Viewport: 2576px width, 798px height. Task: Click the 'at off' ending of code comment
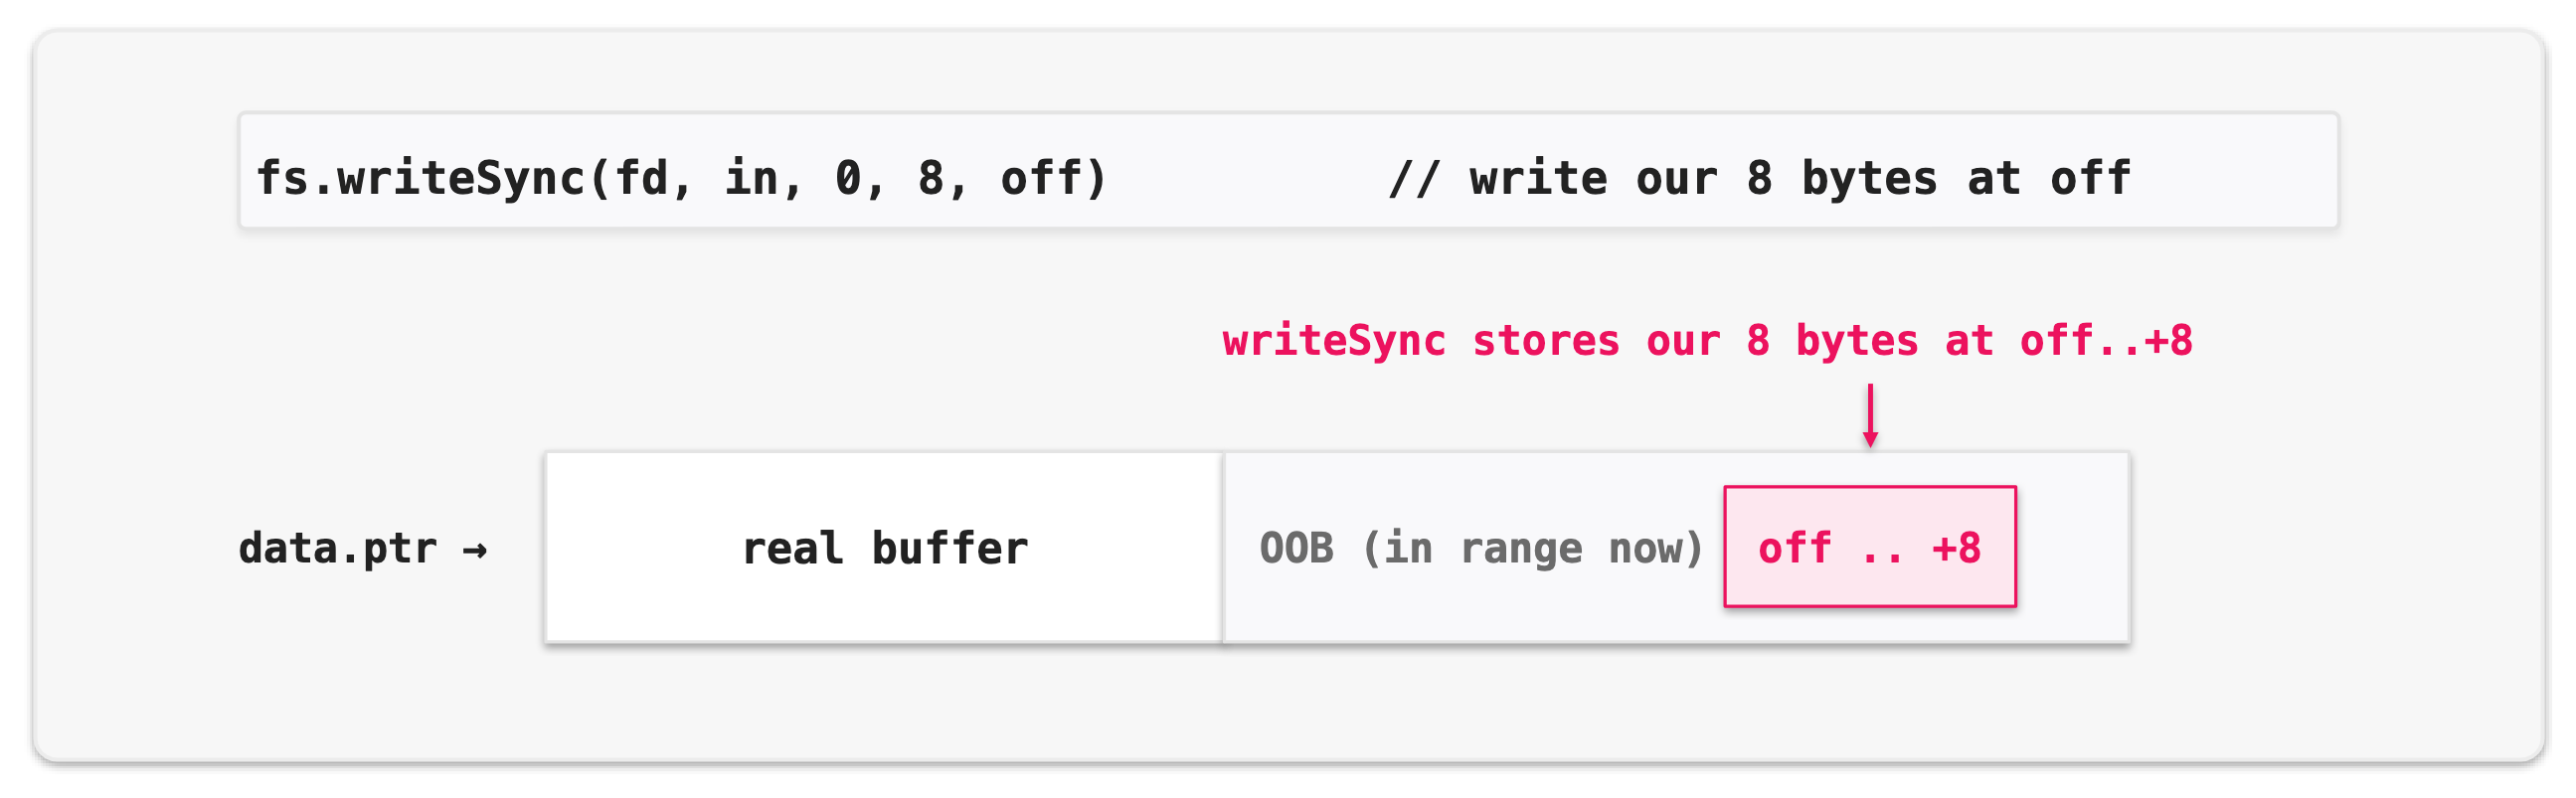[2049, 178]
